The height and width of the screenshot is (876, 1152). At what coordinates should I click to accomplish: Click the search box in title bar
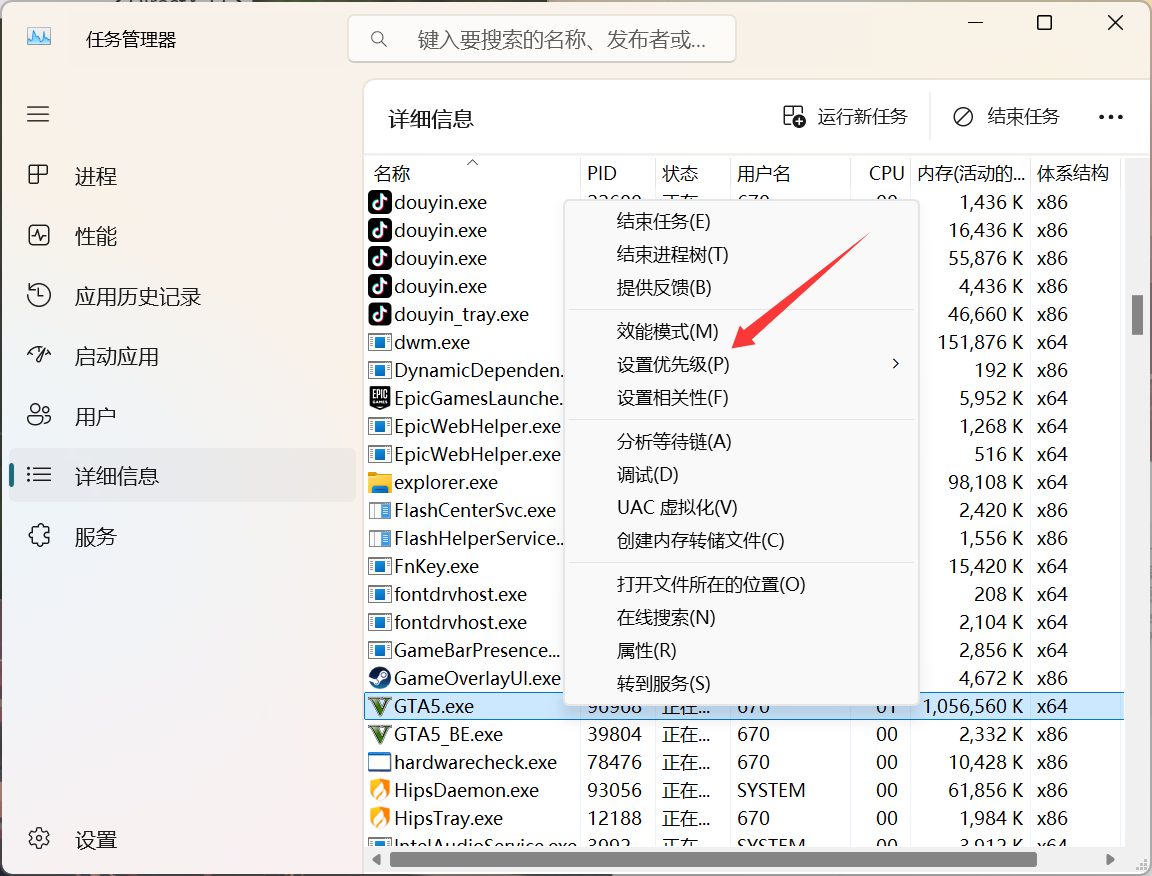pyautogui.click(x=542, y=40)
